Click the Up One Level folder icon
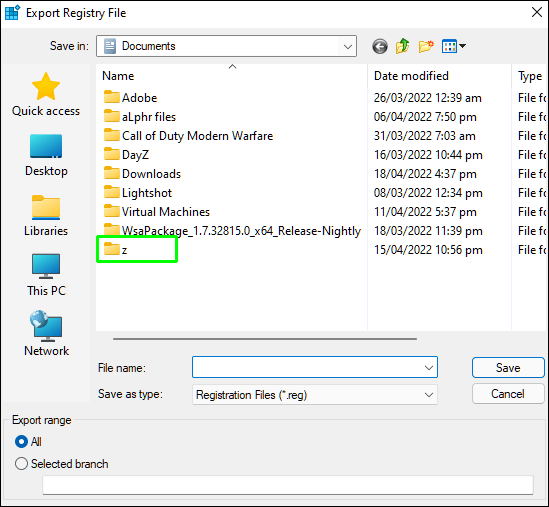This screenshot has width=549, height=507. pyautogui.click(x=403, y=46)
